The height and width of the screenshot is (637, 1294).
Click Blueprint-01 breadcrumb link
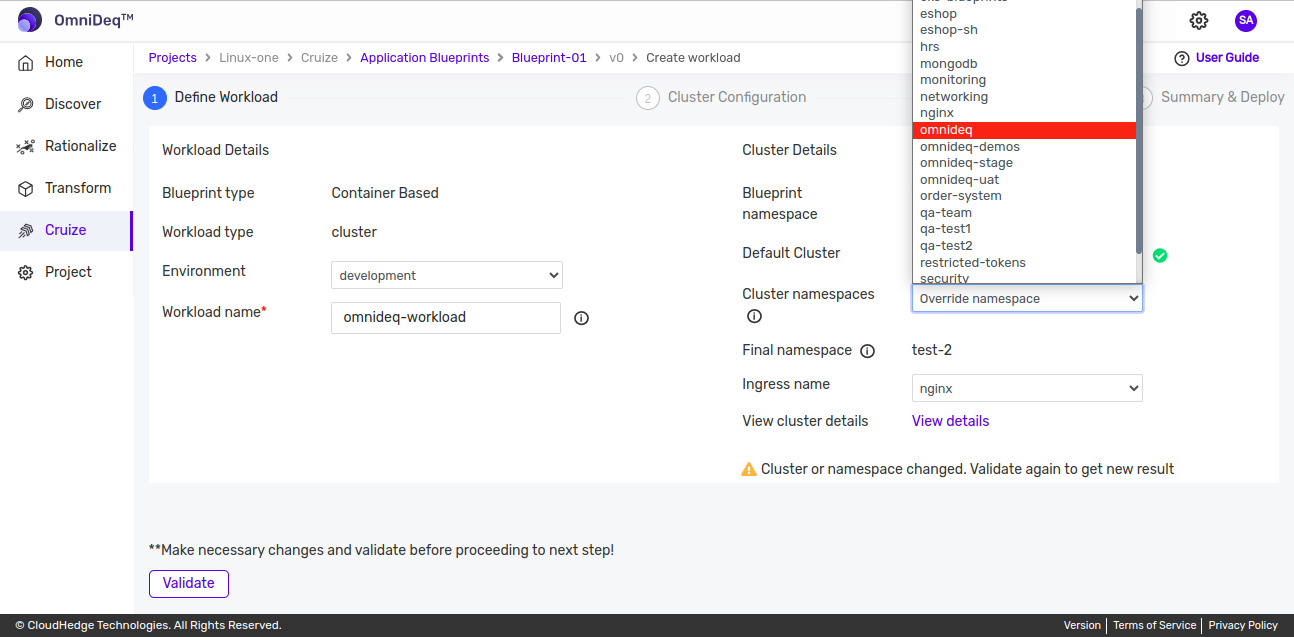tap(549, 58)
